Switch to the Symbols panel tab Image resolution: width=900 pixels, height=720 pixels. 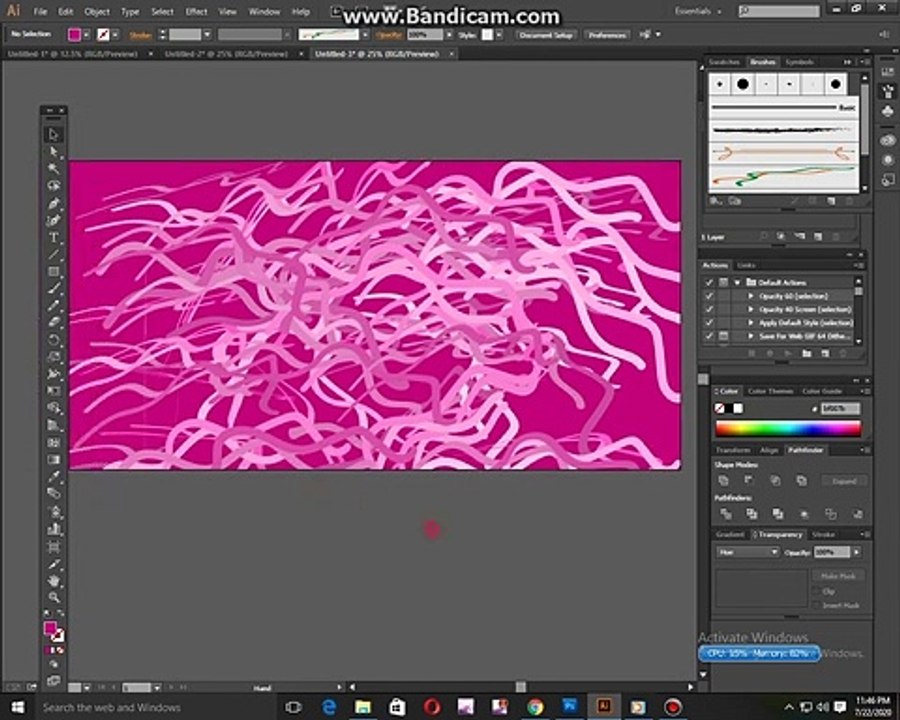(800, 62)
